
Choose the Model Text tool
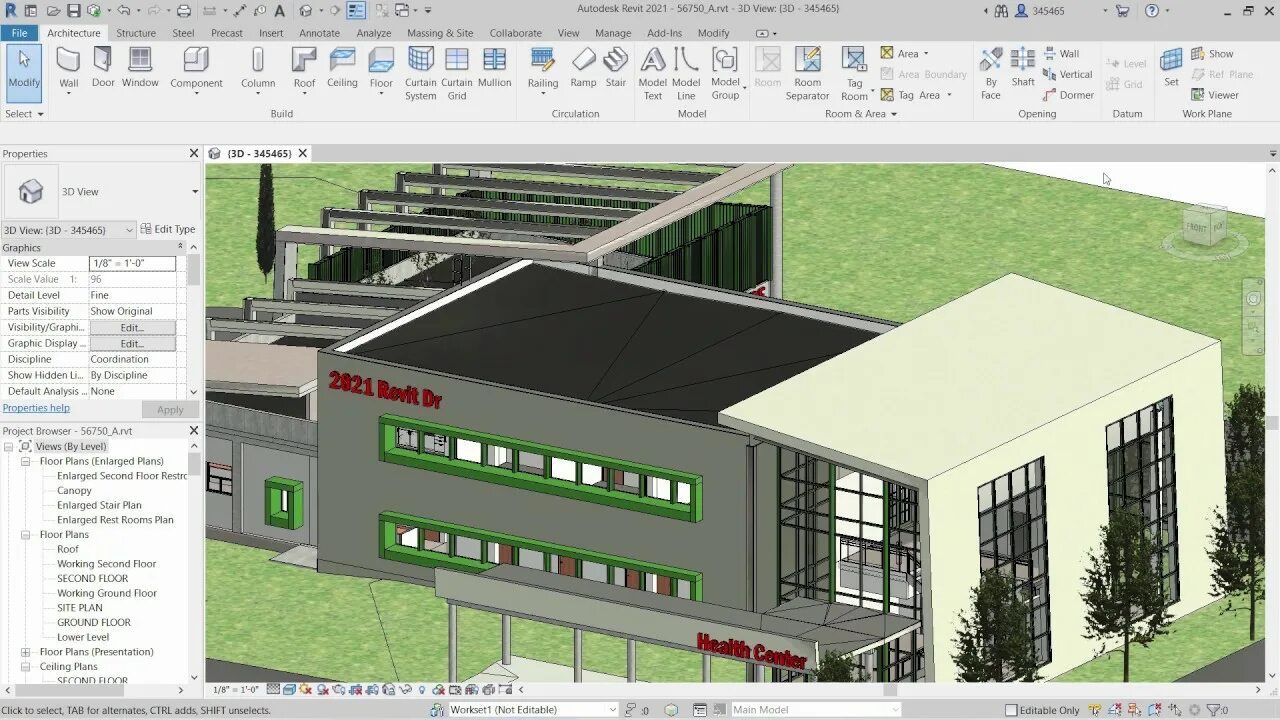(x=652, y=74)
